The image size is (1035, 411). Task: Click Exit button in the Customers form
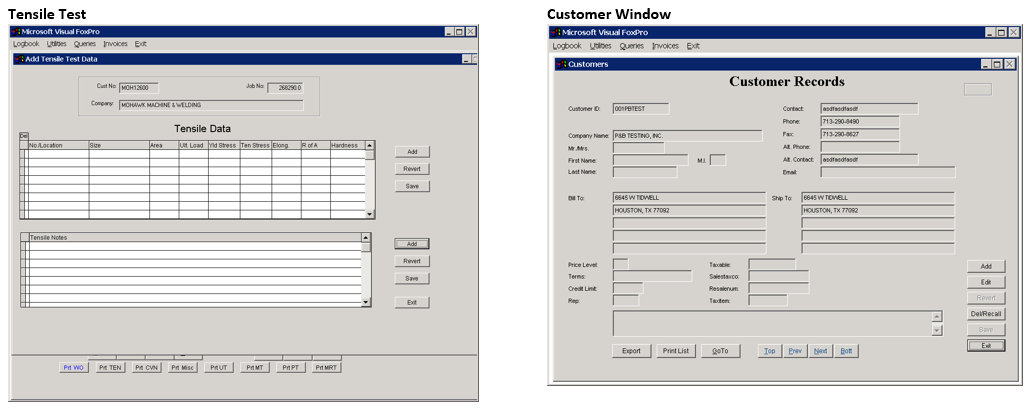point(986,346)
